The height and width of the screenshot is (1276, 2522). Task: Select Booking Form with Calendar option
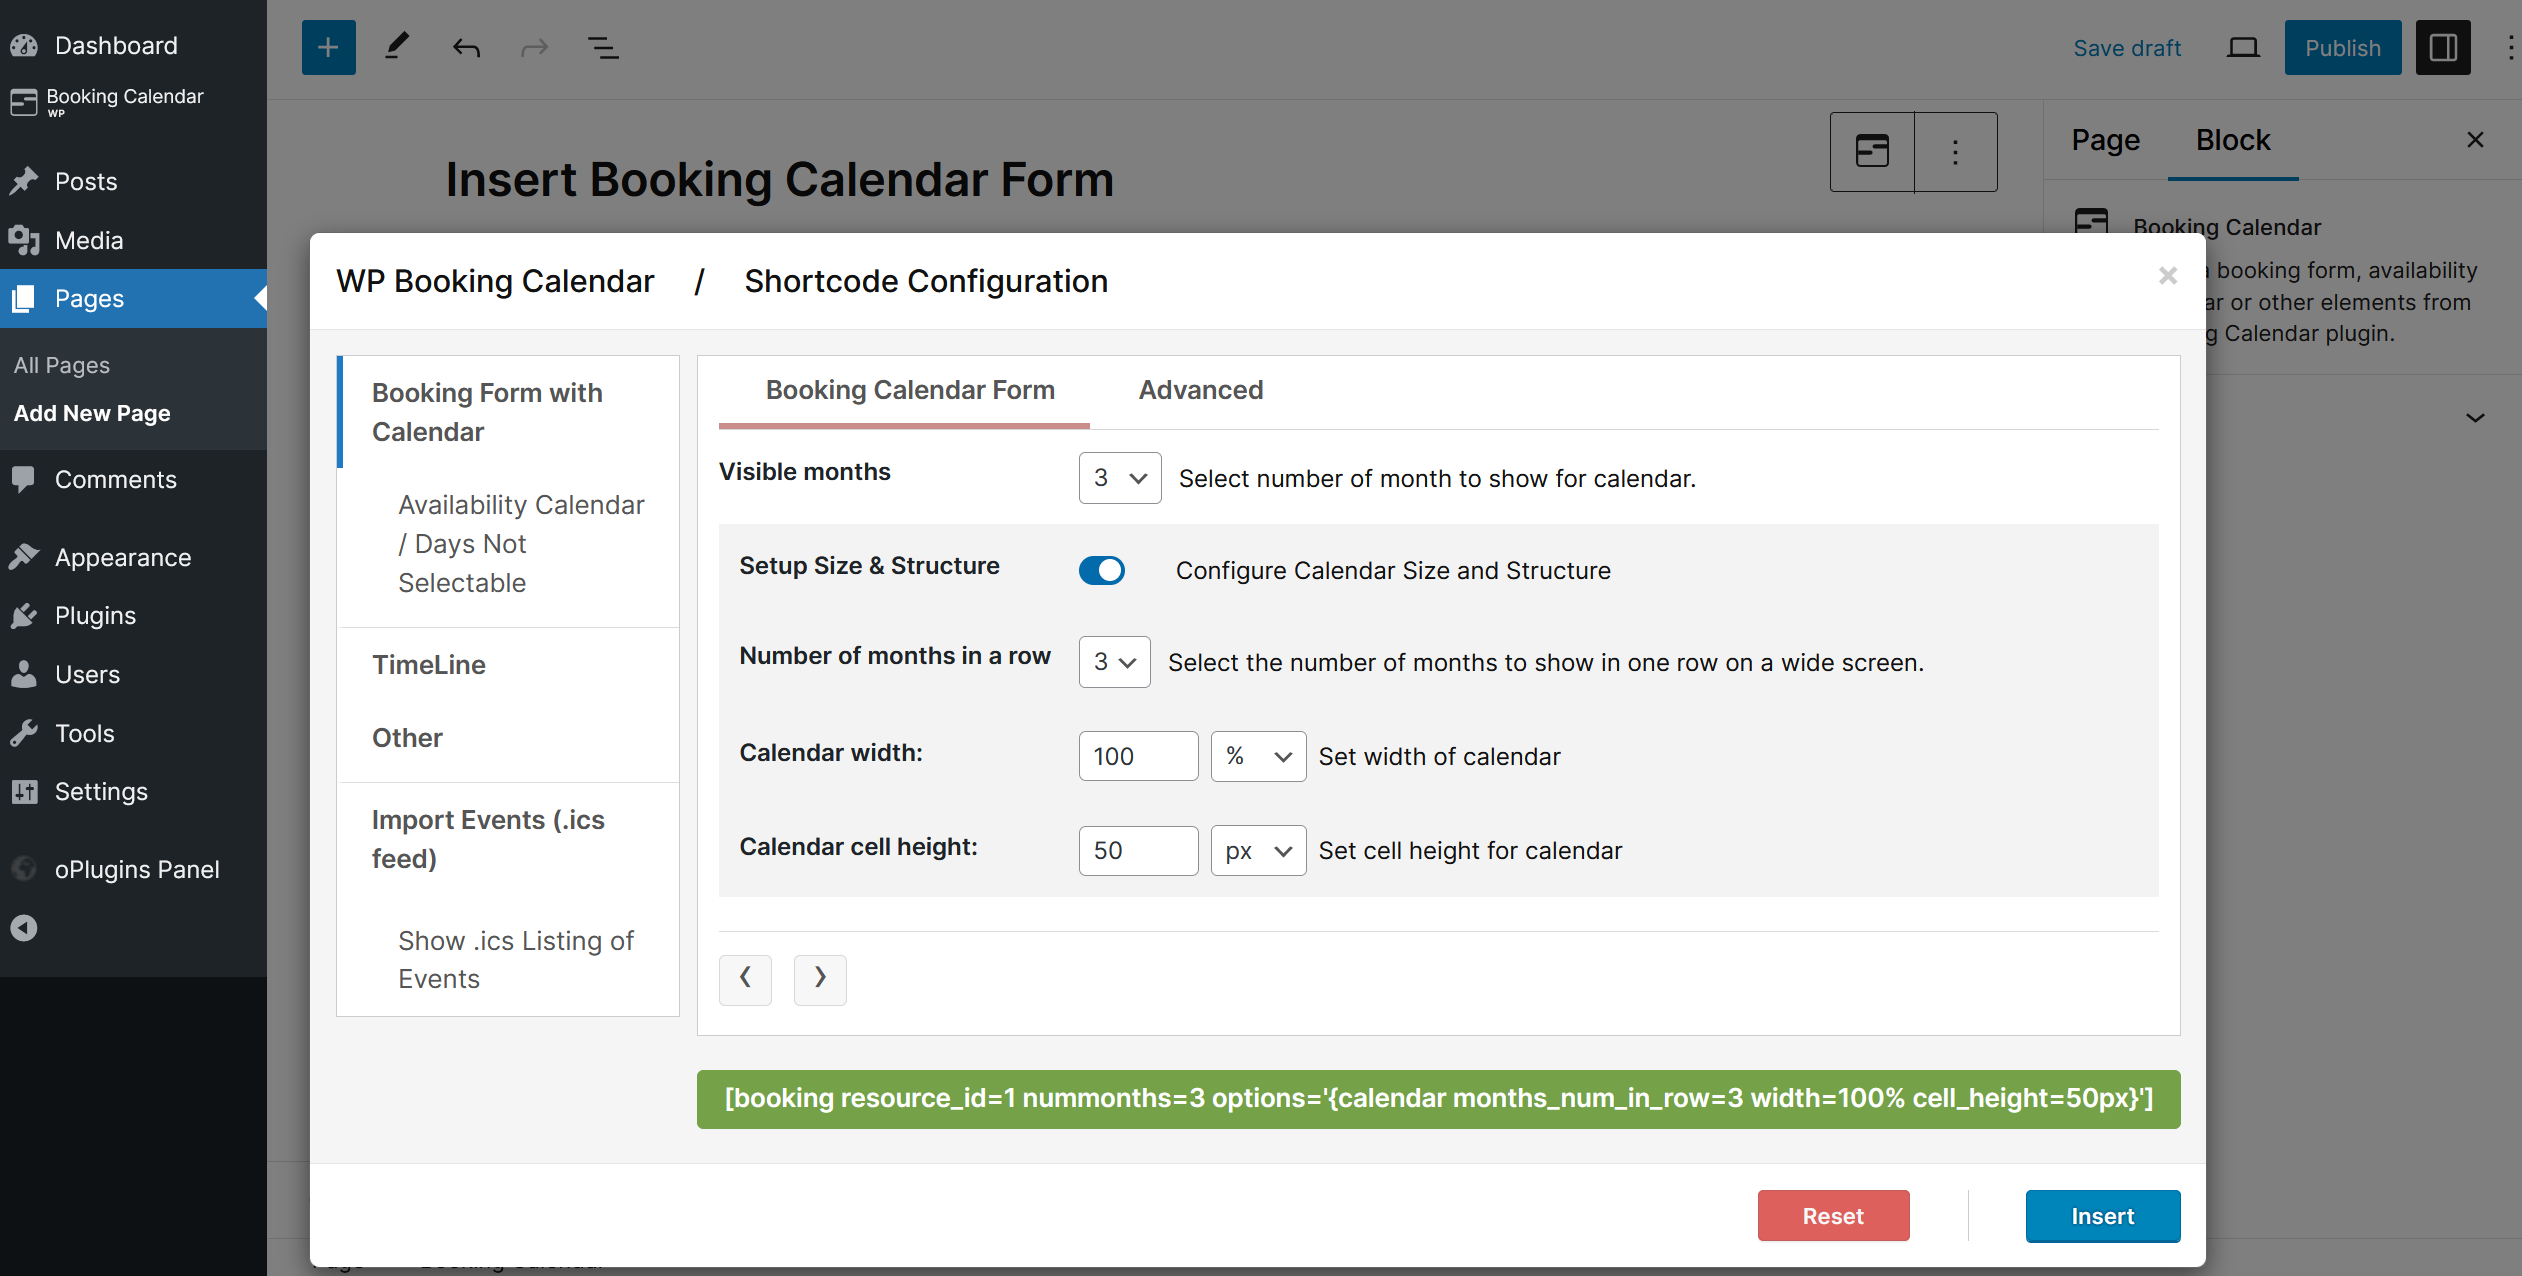tap(508, 412)
